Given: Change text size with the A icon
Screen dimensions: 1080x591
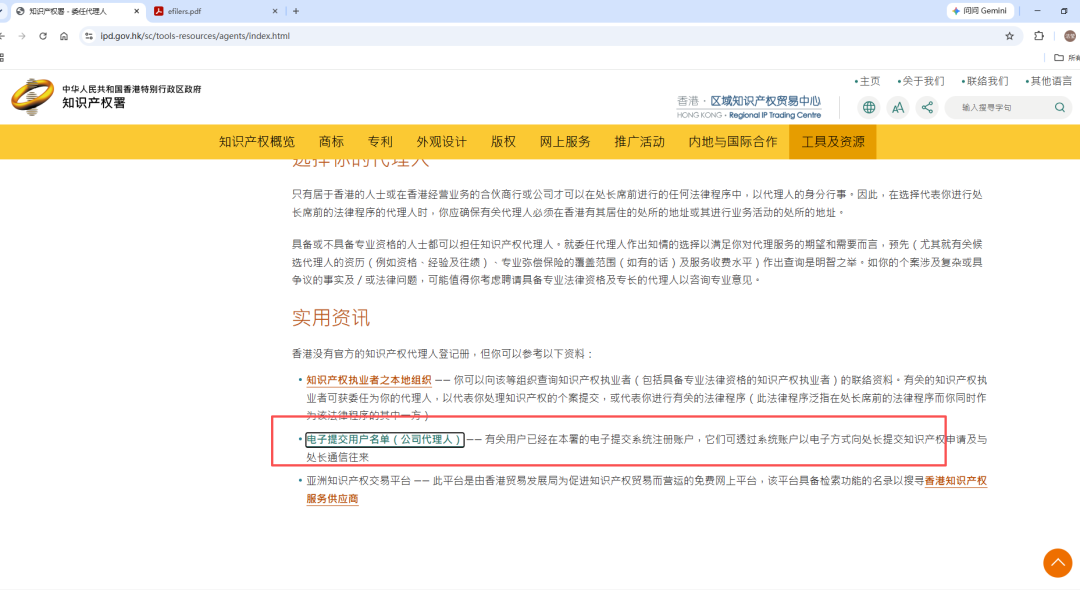Looking at the screenshot, I should 898,107.
